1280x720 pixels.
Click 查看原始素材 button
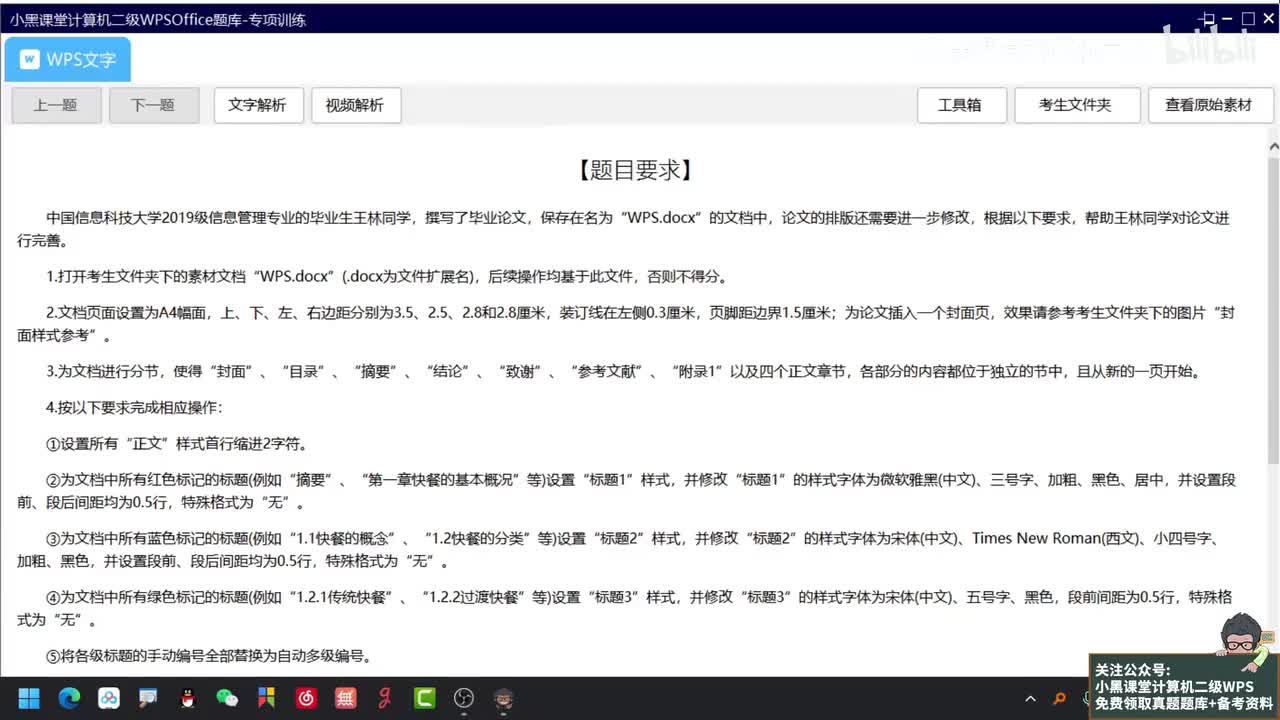[x=1210, y=105]
